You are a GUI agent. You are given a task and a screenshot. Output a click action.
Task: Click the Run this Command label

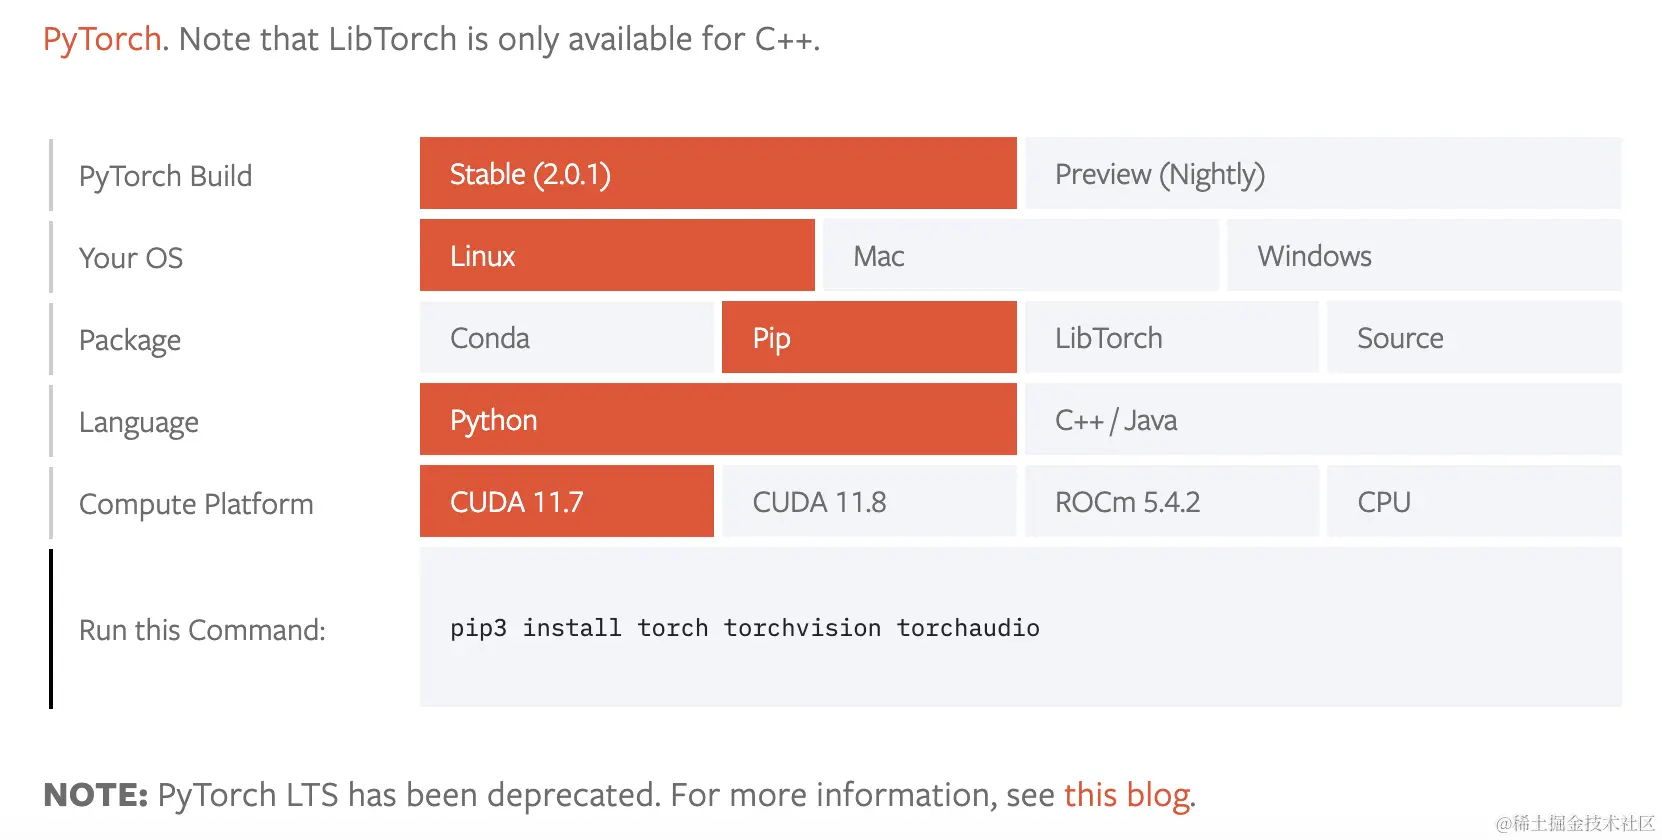click(x=202, y=630)
